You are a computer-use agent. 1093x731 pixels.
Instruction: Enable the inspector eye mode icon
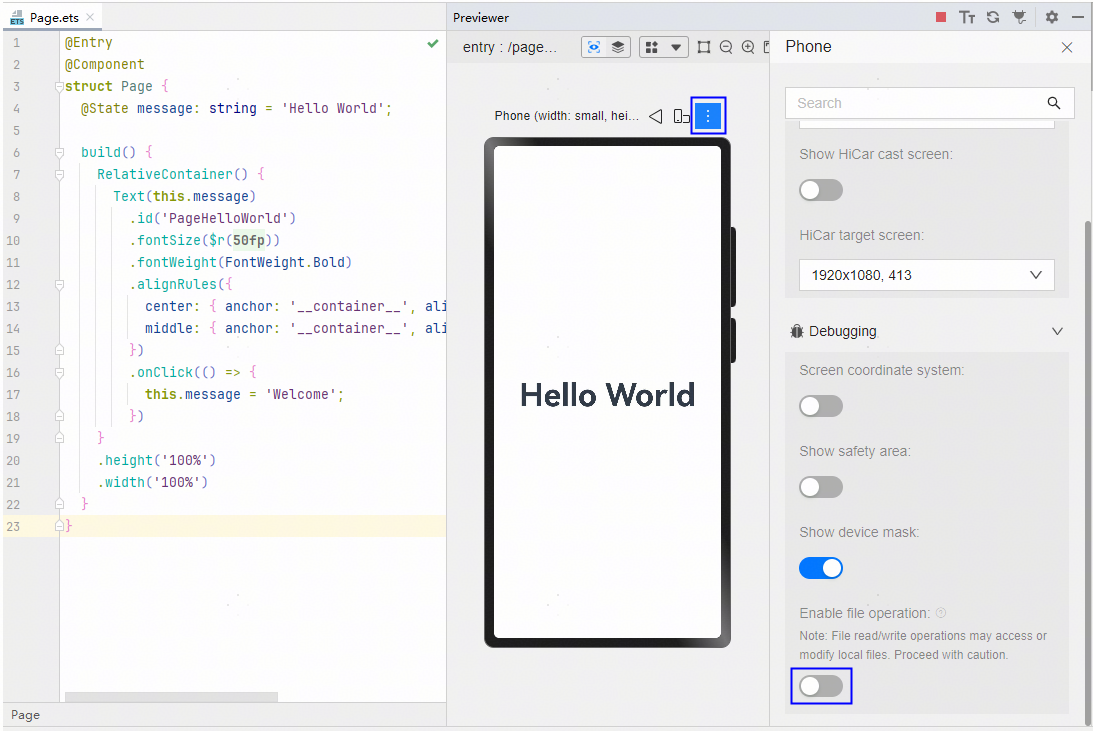(x=594, y=47)
